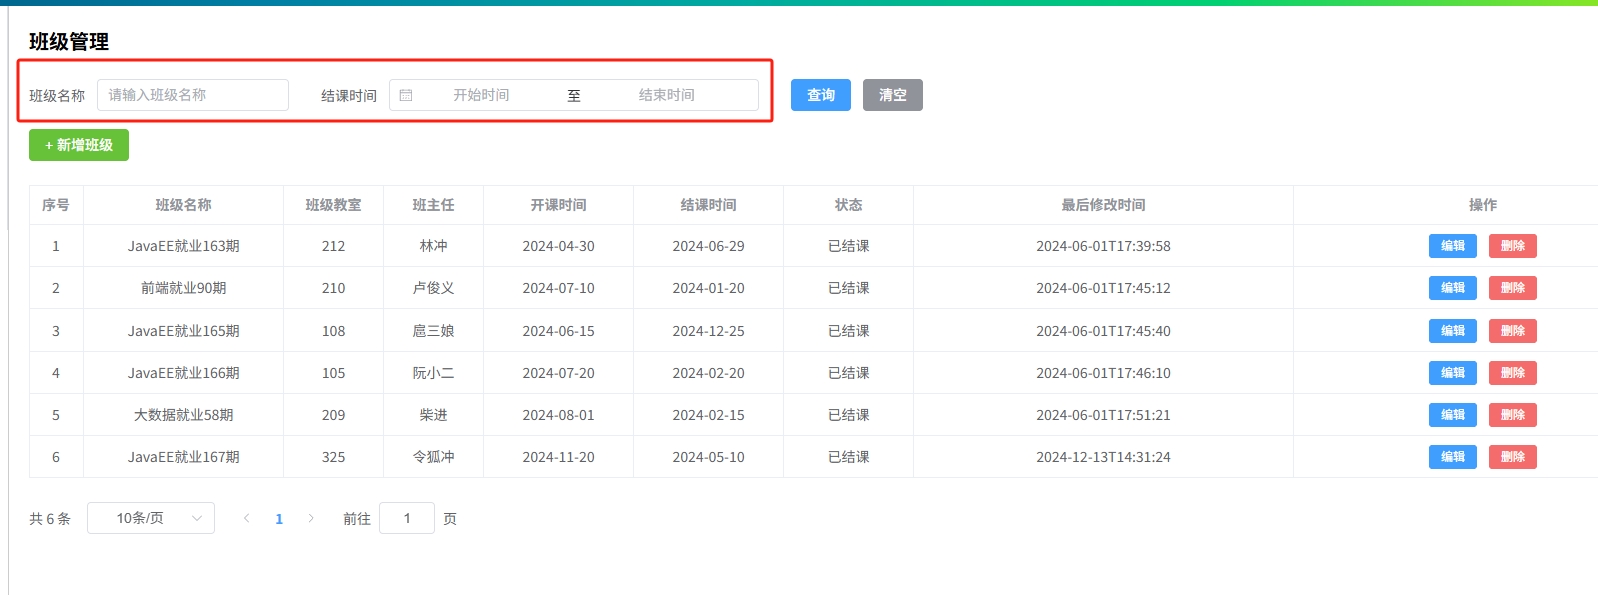Delete the 大数据就业58期 class row
The height and width of the screenshot is (595, 1598).
(1512, 415)
